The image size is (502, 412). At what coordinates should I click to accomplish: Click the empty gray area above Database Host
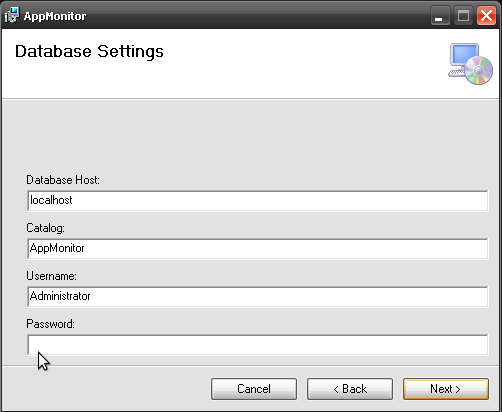coord(251,137)
